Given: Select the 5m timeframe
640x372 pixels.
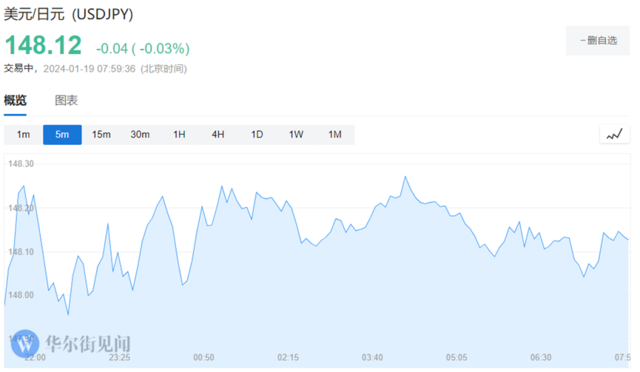Looking at the screenshot, I should click(62, 134).
